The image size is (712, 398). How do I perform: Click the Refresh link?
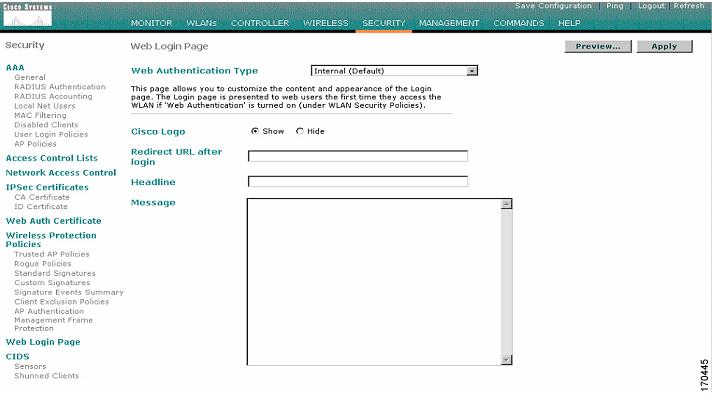pyautogui.click(x=688, y=6)
